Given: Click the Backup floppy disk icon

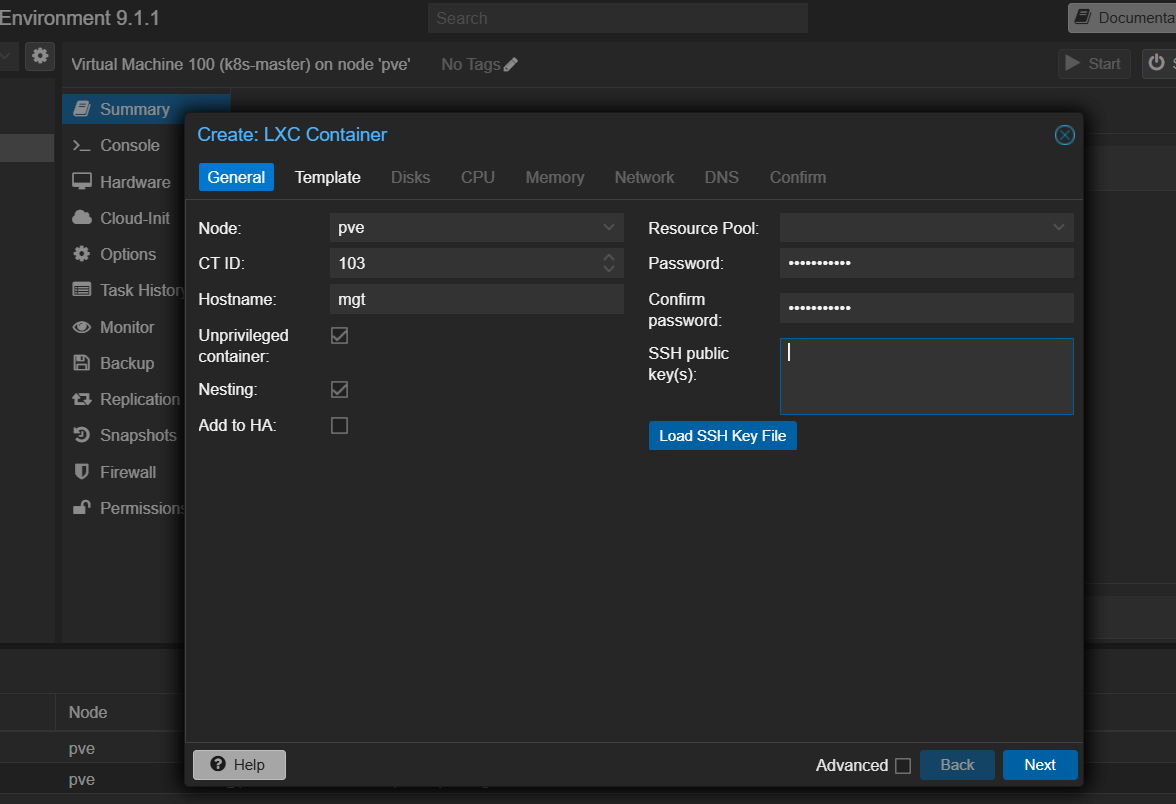Looking at the screenshot, I should 82,363.
